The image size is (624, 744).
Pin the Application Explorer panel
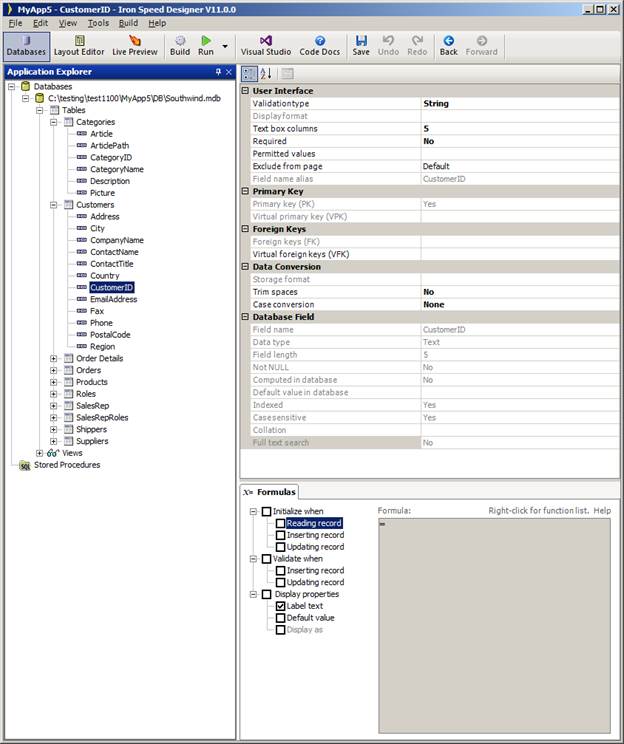pyautogui.click(x=218, y=72)
